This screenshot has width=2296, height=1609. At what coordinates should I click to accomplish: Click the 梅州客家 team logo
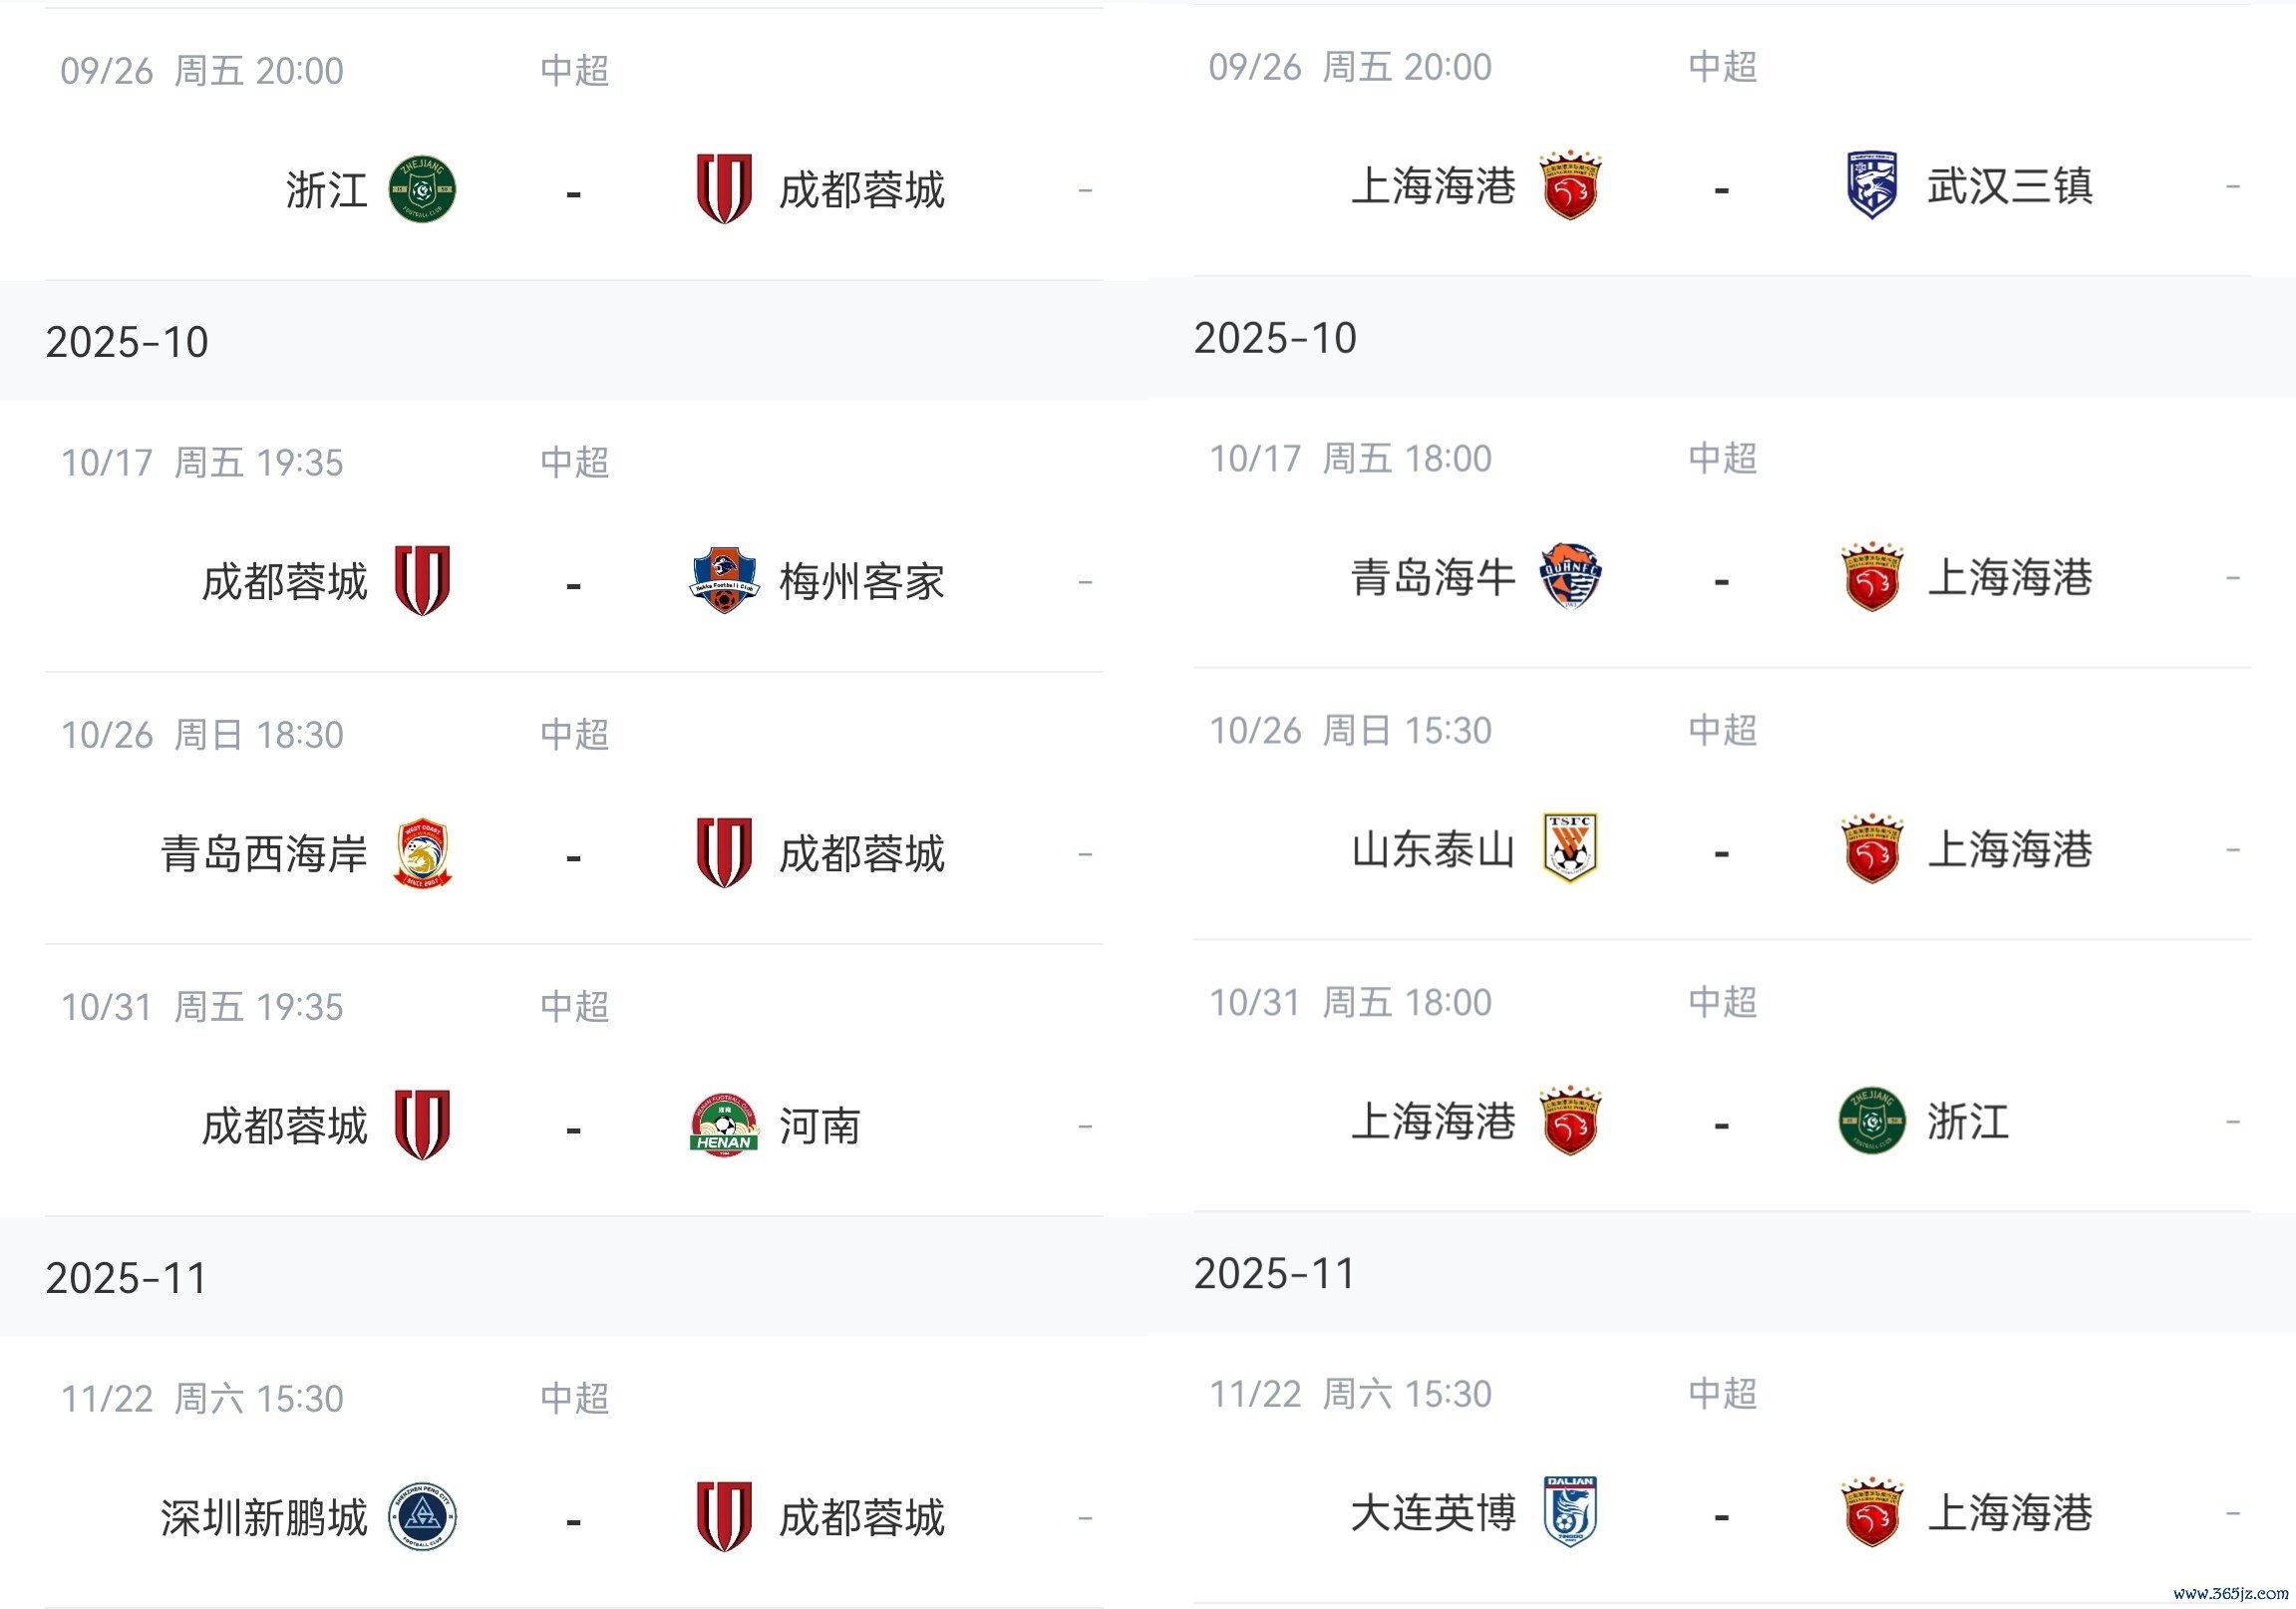coord(724,580)
